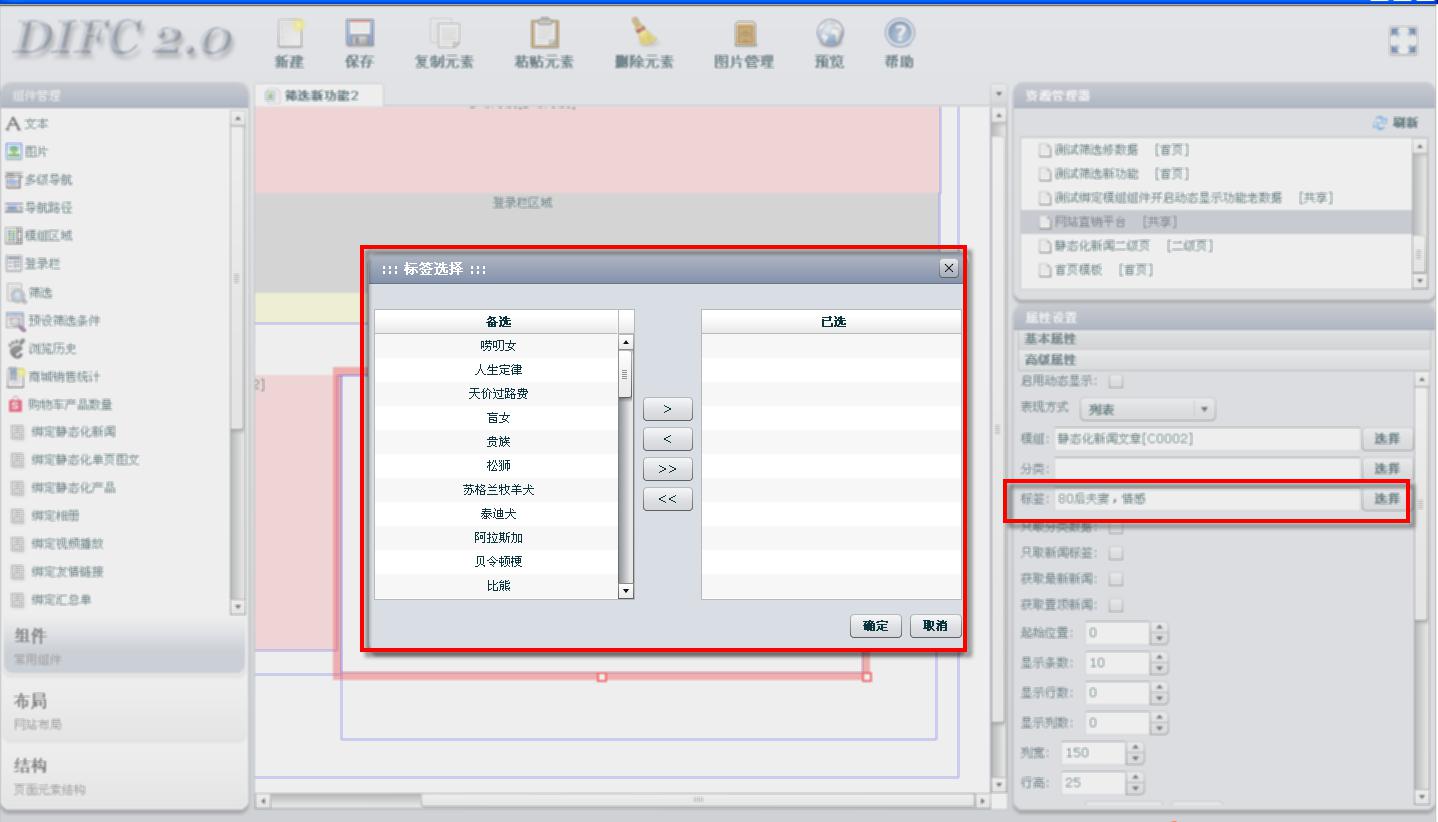Tick the 获取最新新闻 checkbox
This screenshot has height=822, width=1438.
click(1116, 579)
